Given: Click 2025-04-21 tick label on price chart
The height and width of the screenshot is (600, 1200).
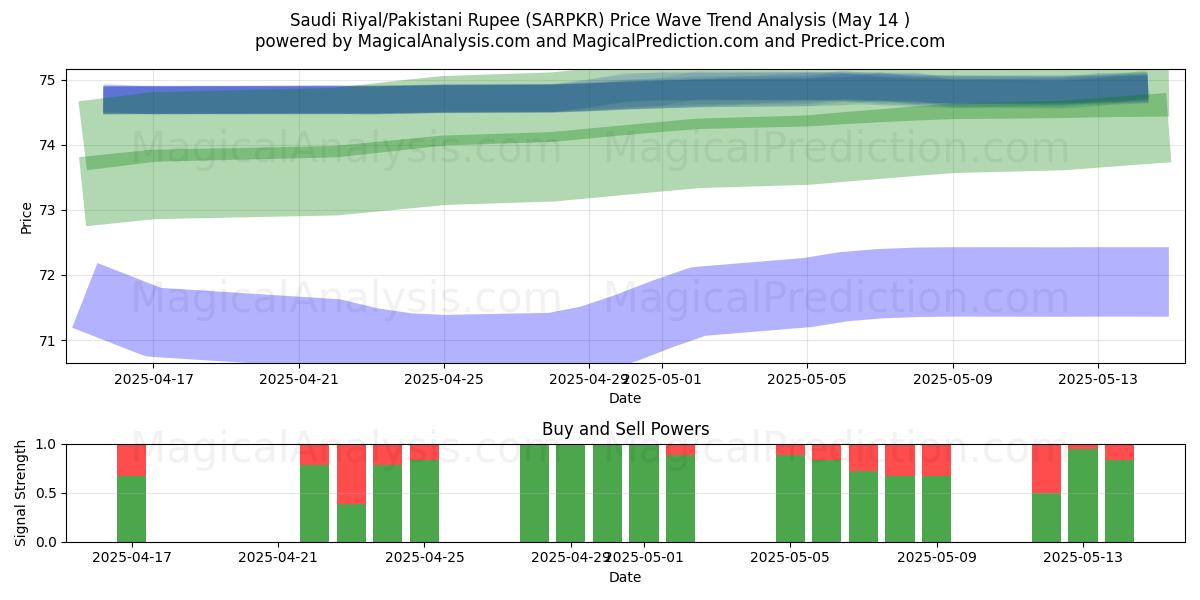Looking at the screenshot, I should 299,379.
